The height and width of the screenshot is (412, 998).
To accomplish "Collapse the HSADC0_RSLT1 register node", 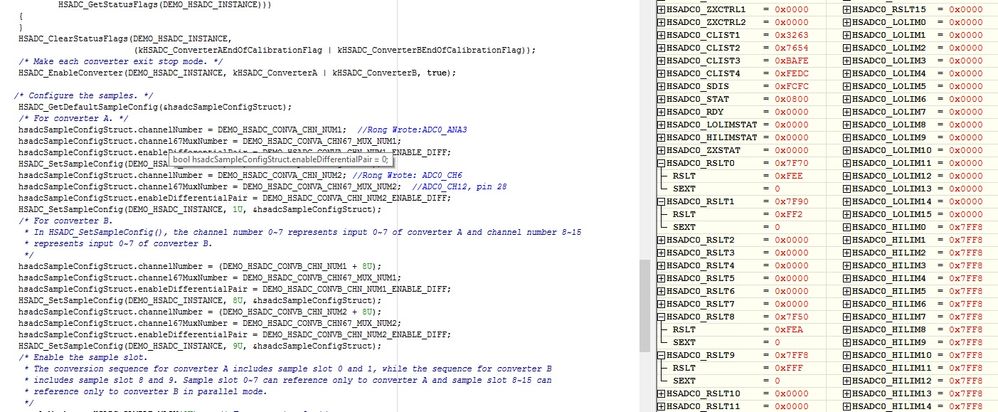I will 661,201.
